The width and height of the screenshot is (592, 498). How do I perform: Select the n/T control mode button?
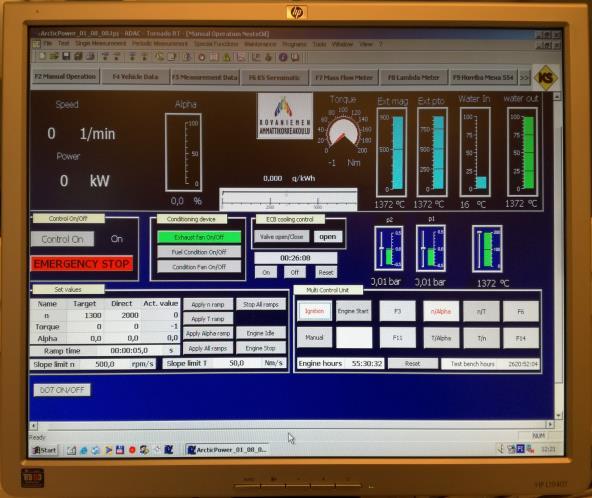(x=481, y=311)
